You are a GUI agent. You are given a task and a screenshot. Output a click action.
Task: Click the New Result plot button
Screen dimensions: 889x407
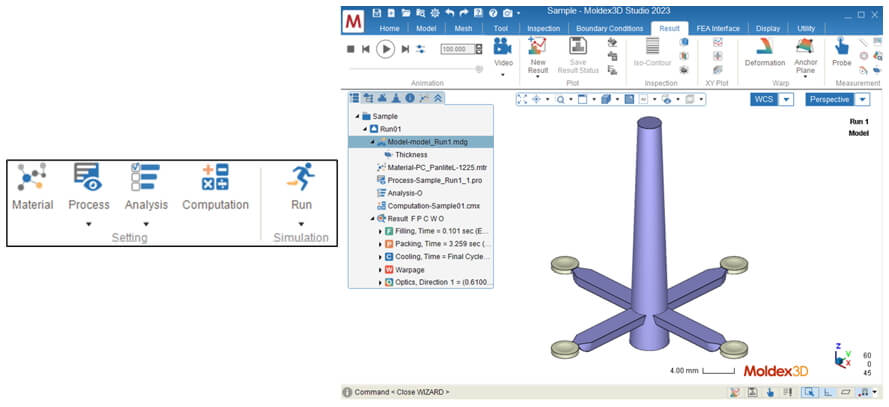(537, 56)
